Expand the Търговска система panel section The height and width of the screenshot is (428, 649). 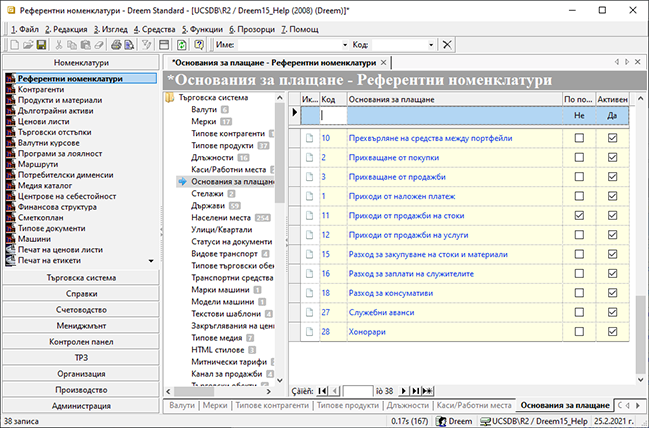[x=81, y=278]
